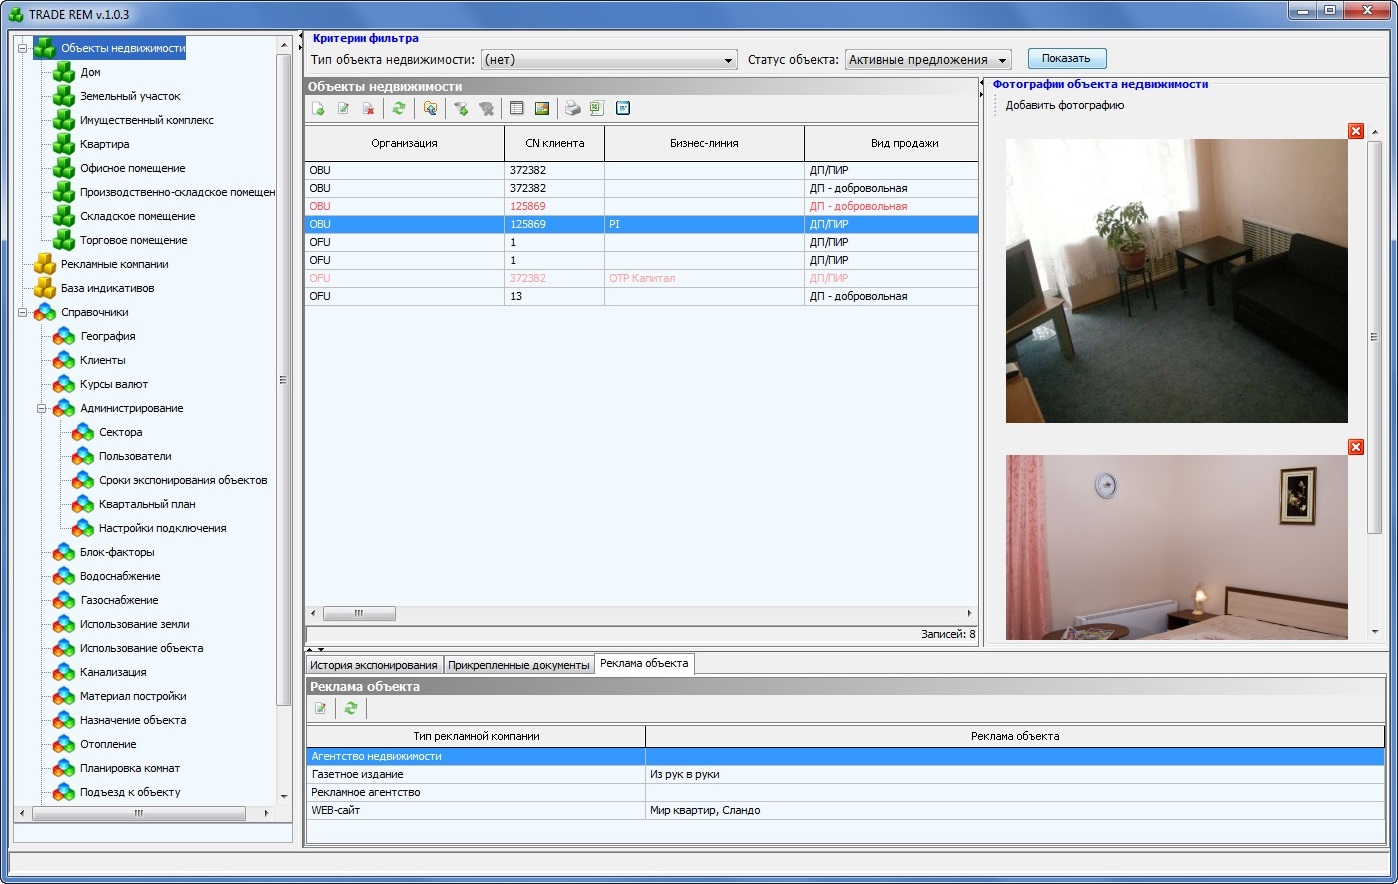The width and height of the screenshot is (1398, 884).
Task: Sort by Тип рекламной компании column header
Action: (x=476, y=736)
